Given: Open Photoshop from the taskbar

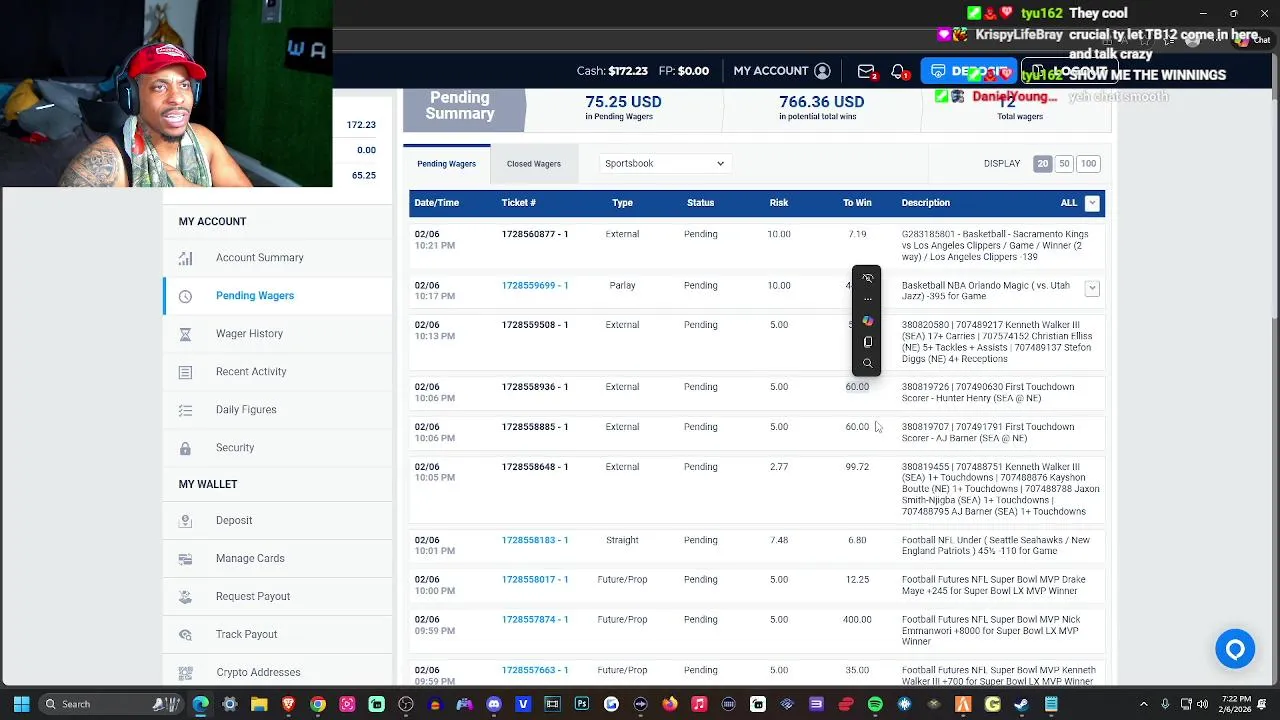Looking at the screenshot, I should (x=582, y=704).
